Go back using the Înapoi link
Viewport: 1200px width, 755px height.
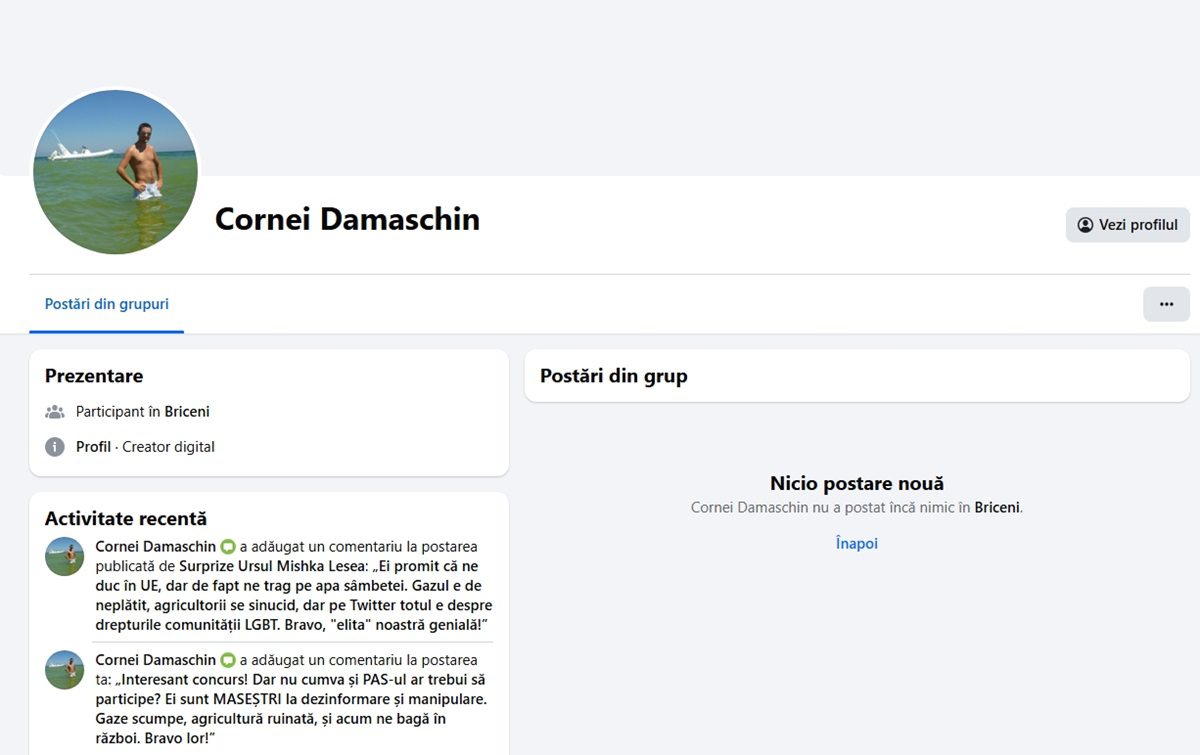tap(857, 544)
